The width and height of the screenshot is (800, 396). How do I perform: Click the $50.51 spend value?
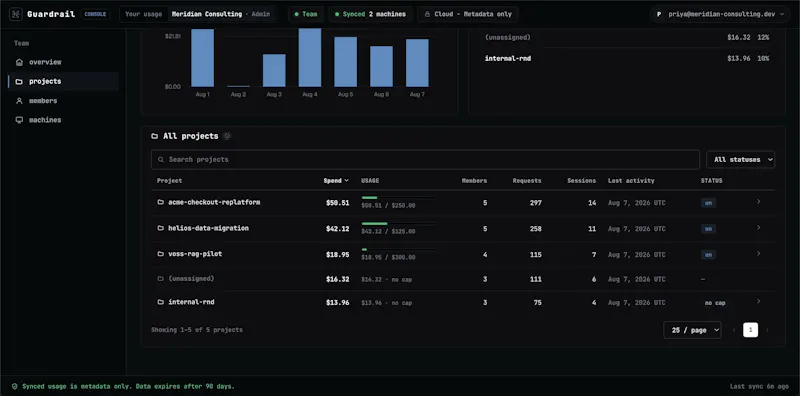point(338,203)
